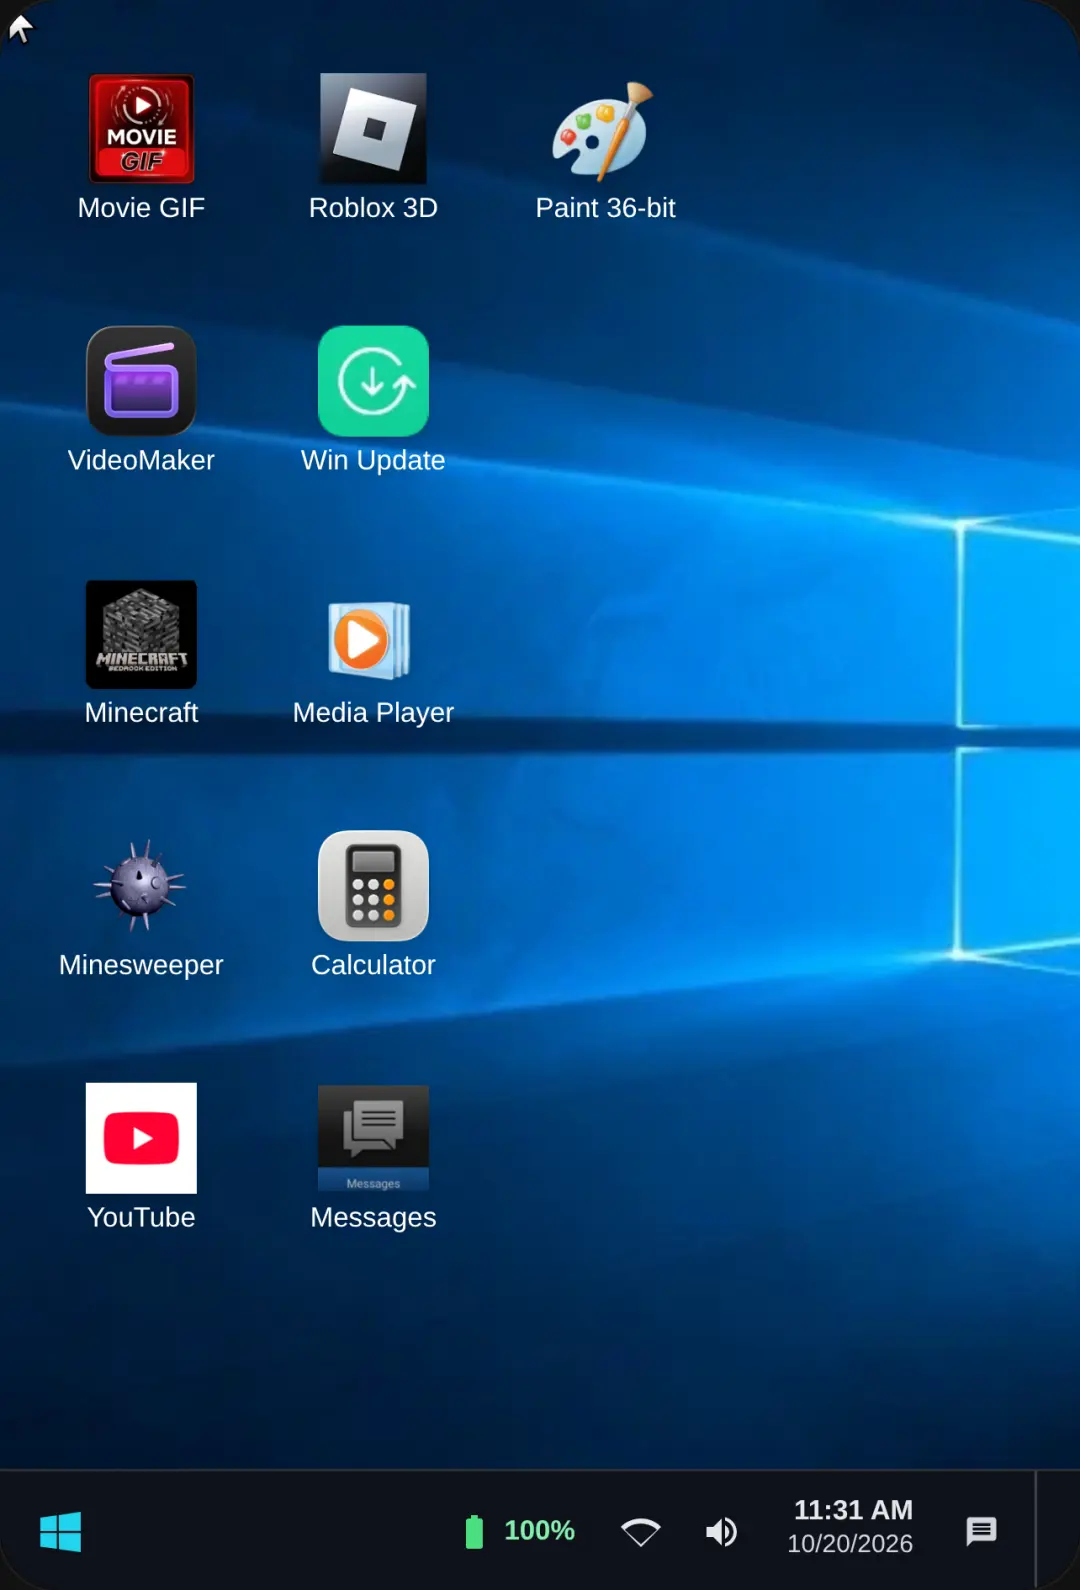The height and width of the screenshot is (1590, 1080).
Task: Open the Wi-Fi network indicator
Action: (641, 1531)
